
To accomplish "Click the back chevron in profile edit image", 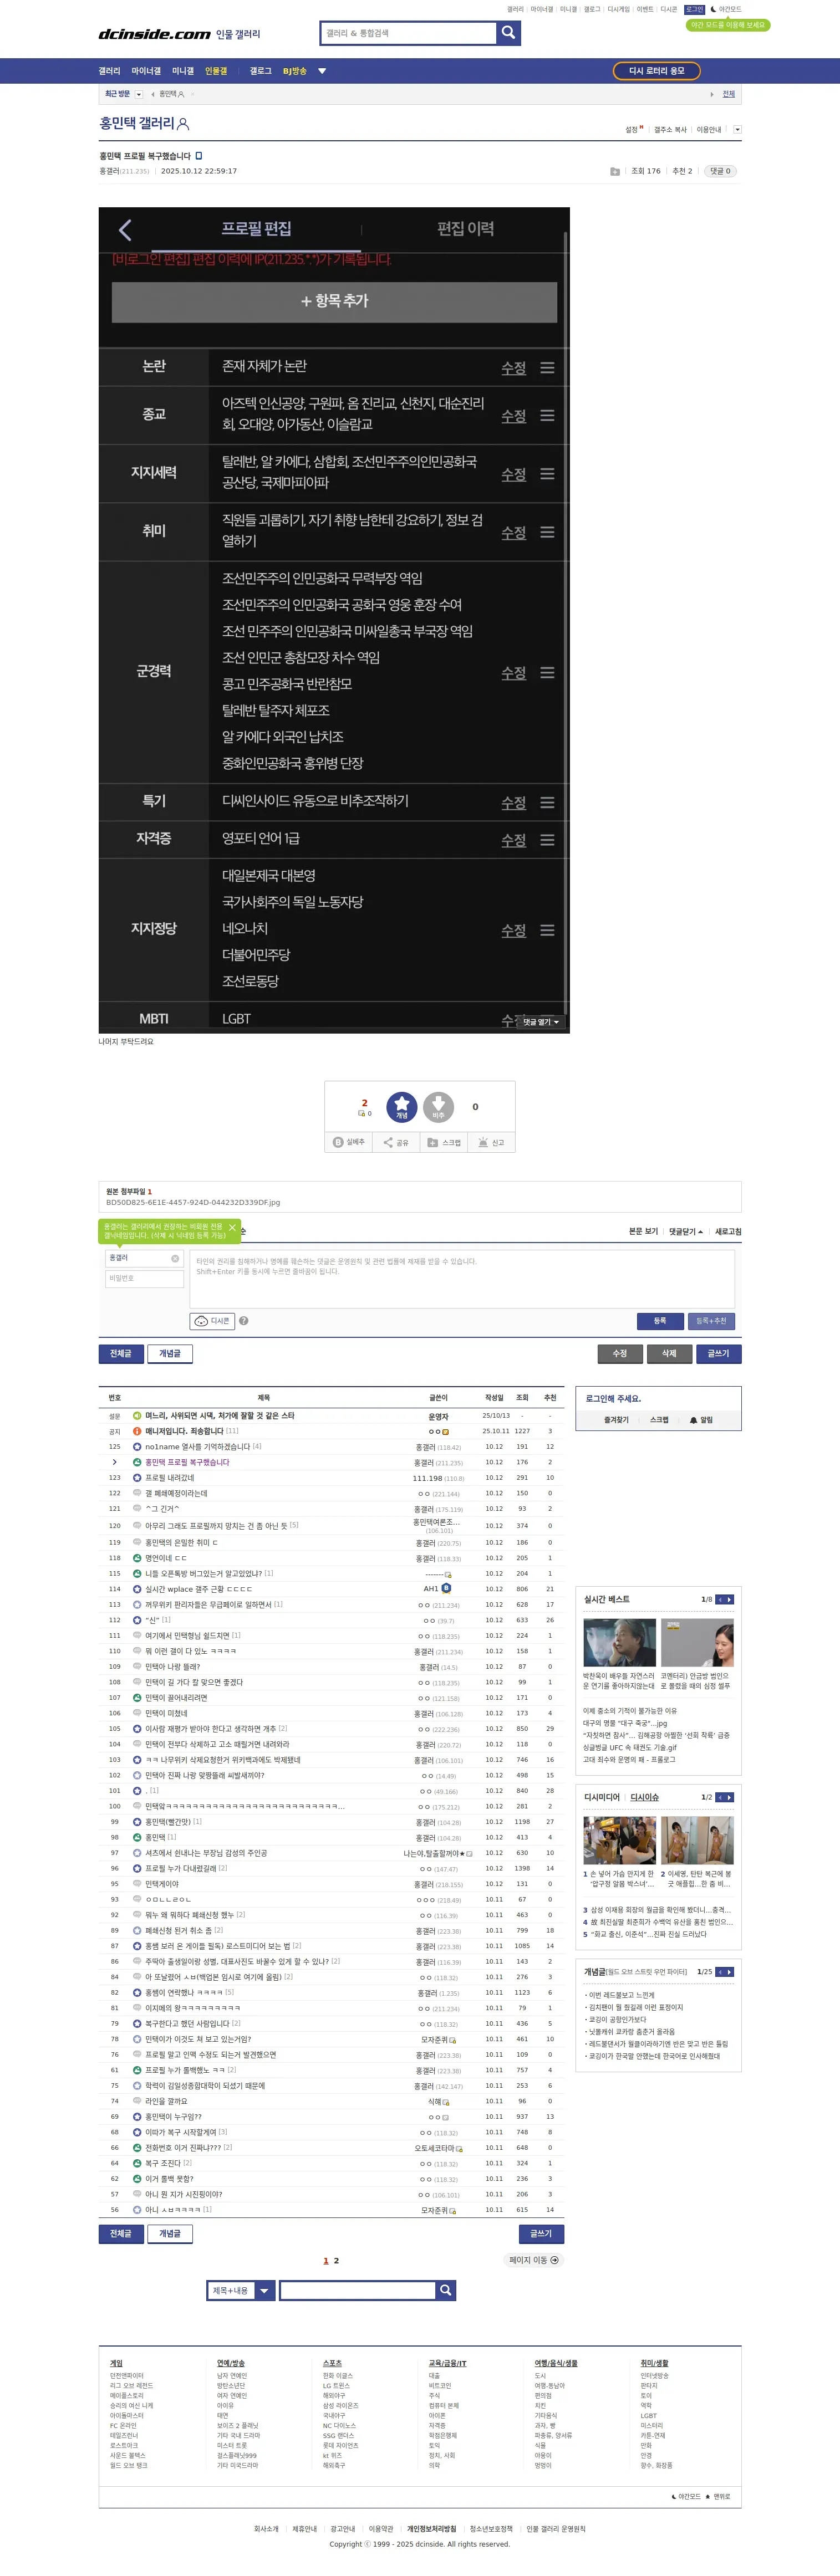I will tap(125, 230).
